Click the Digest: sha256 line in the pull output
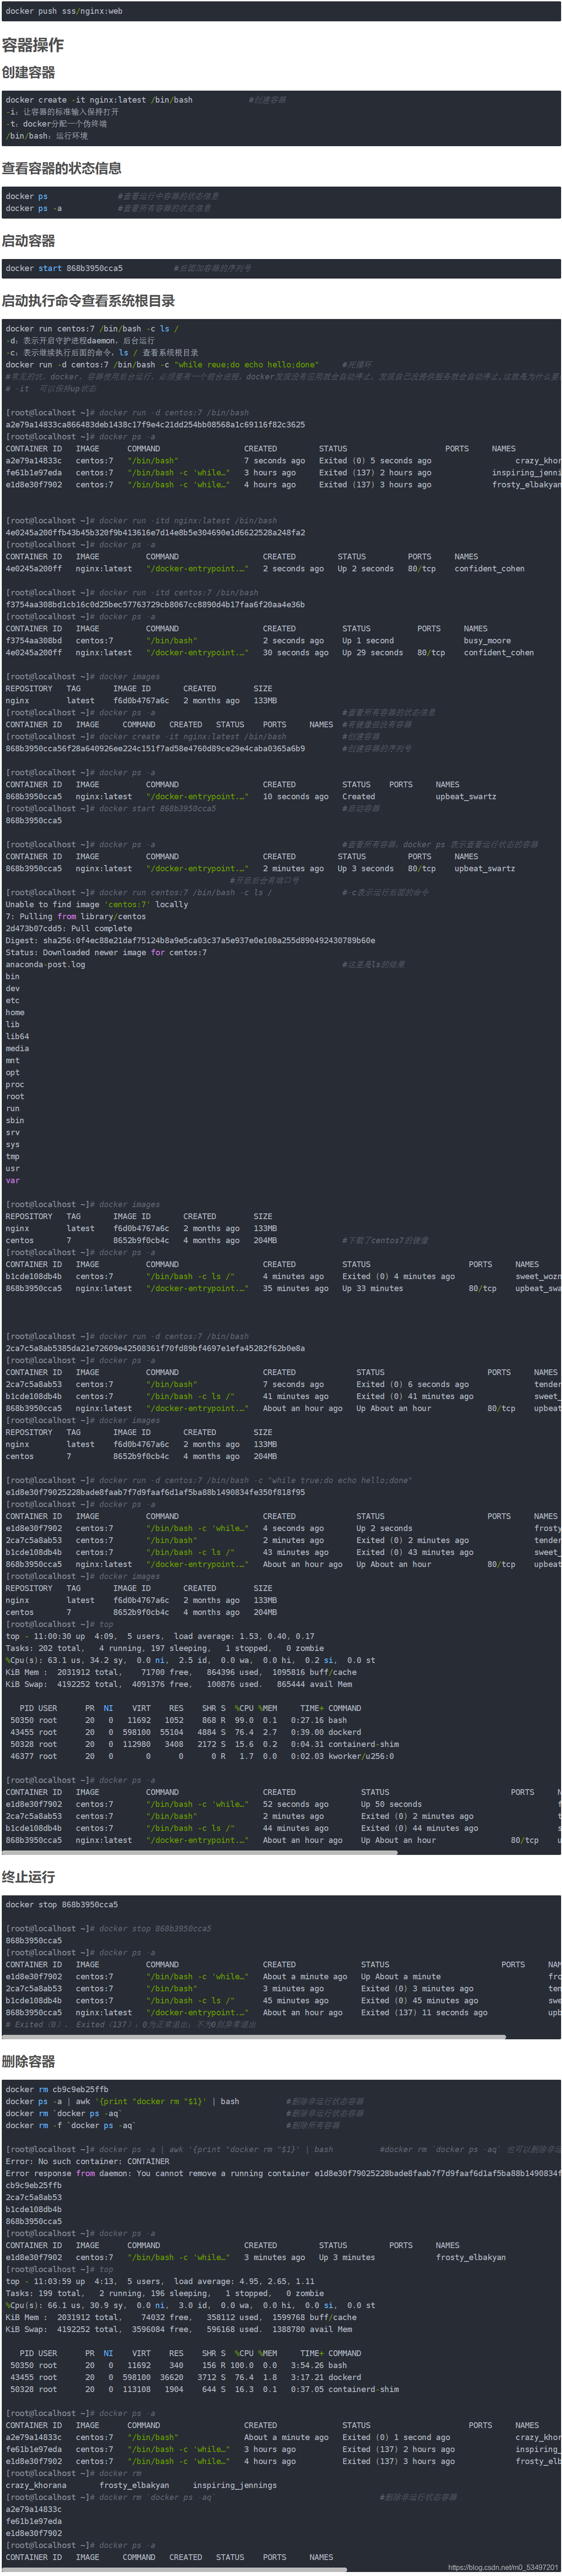 190,940
